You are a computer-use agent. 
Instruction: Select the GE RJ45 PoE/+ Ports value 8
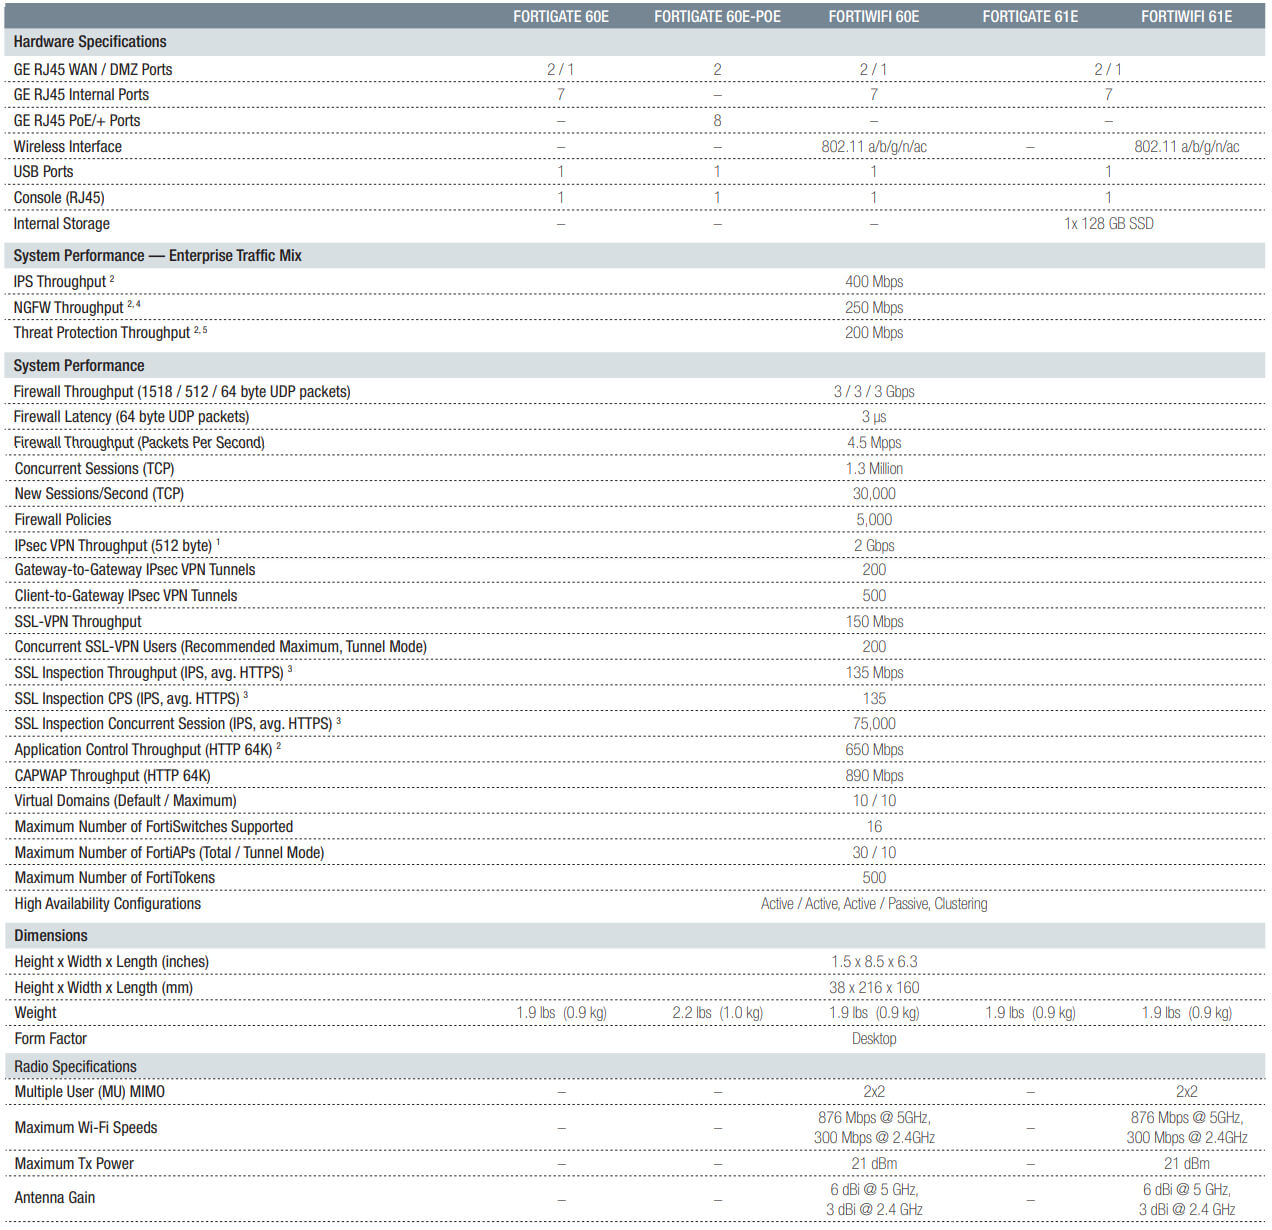click(717, 121)
